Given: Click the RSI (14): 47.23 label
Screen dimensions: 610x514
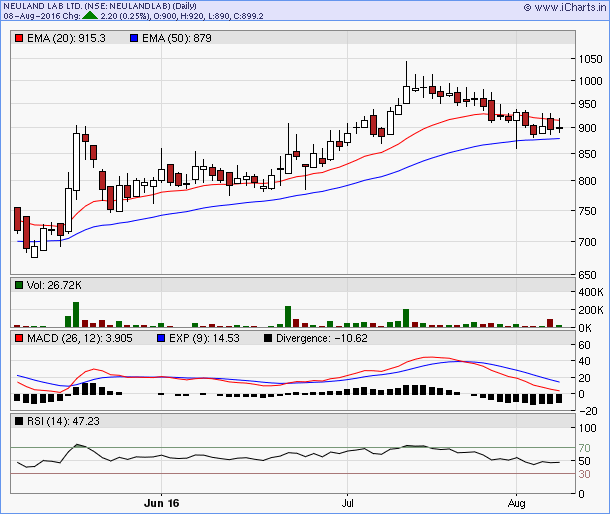Looking at the screenshot, I should 63,421.
